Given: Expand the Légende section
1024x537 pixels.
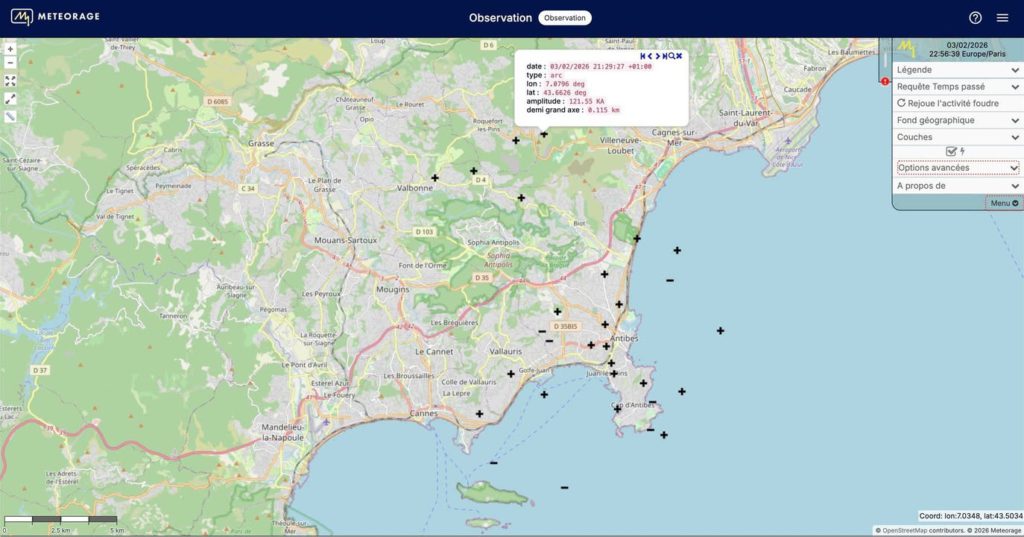Looking at the screenshot, I should (x=957, y=70).
